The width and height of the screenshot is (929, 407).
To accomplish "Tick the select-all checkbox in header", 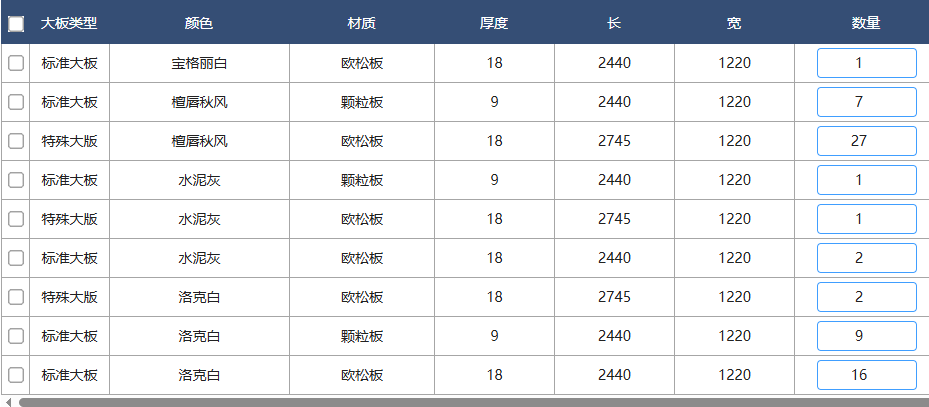I will coord(16,24).
